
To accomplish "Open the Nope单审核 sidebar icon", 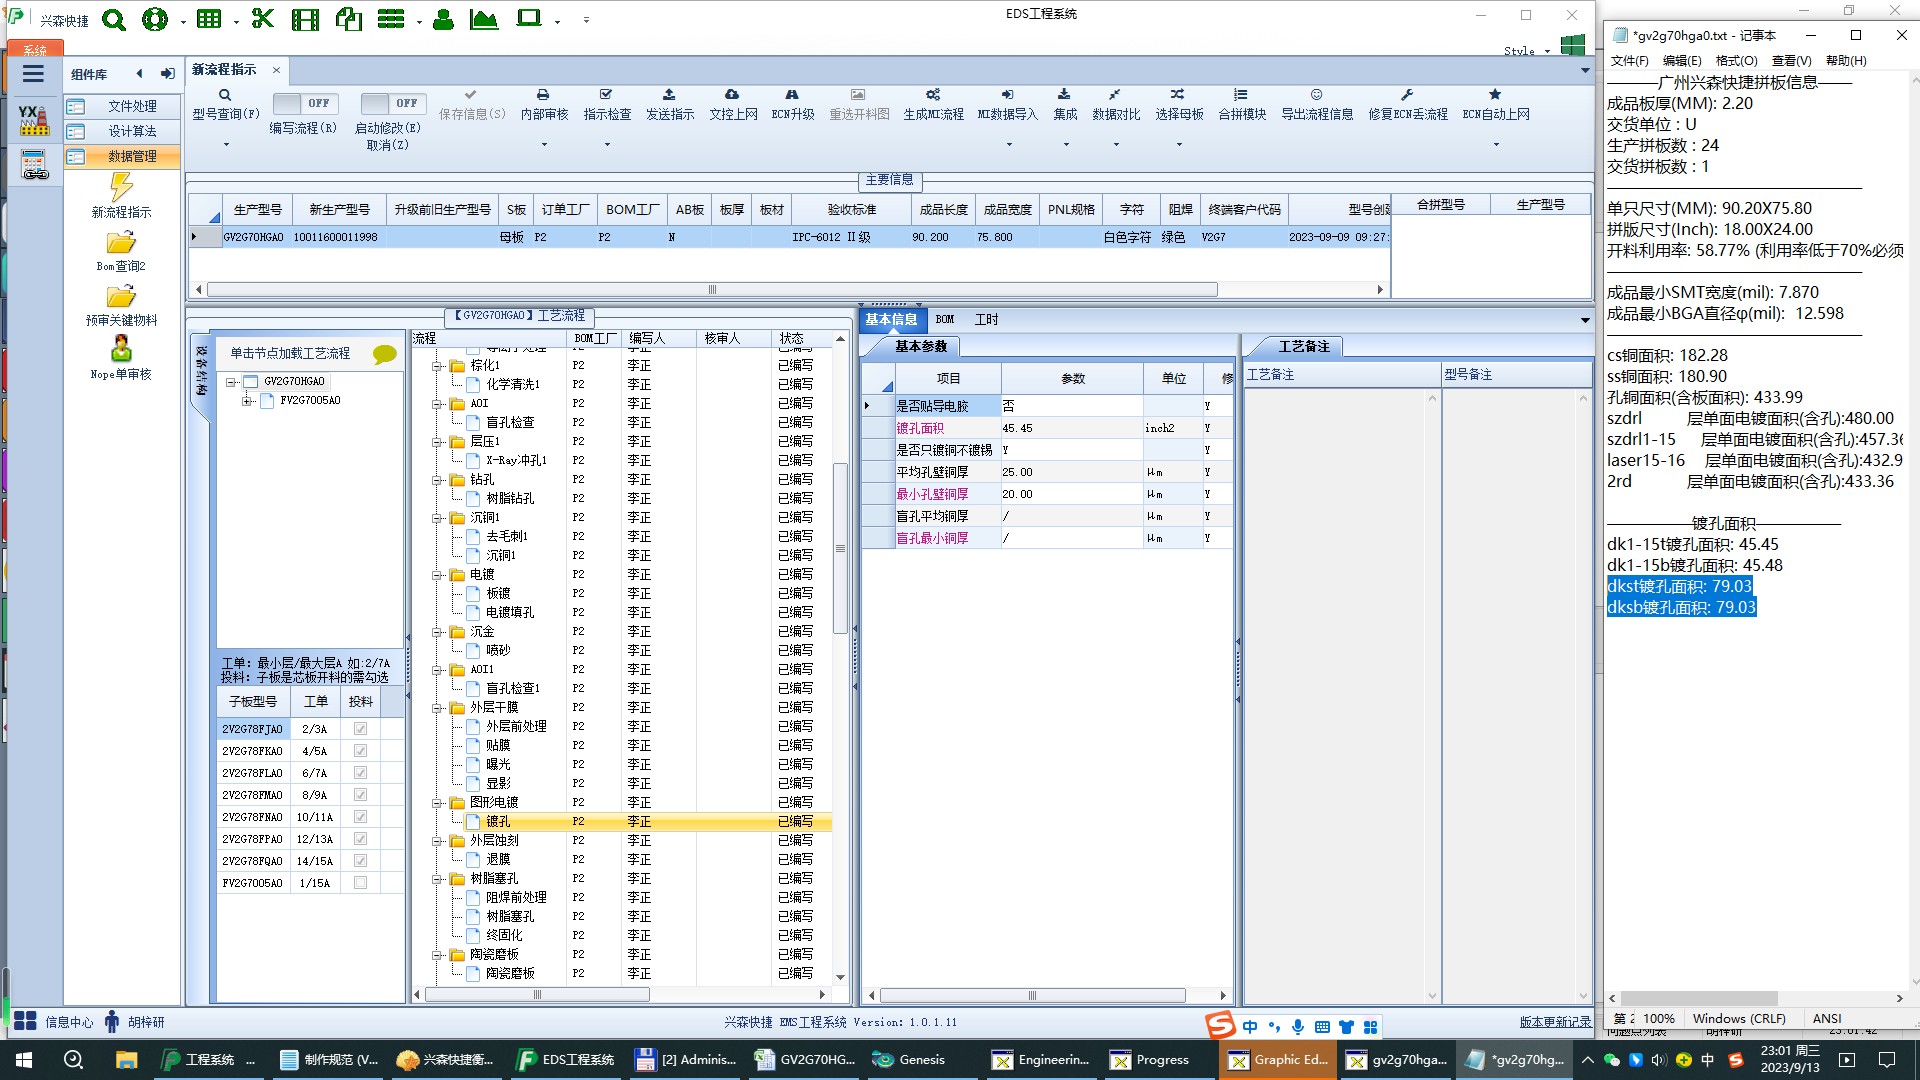I will (x=121, y=349).
